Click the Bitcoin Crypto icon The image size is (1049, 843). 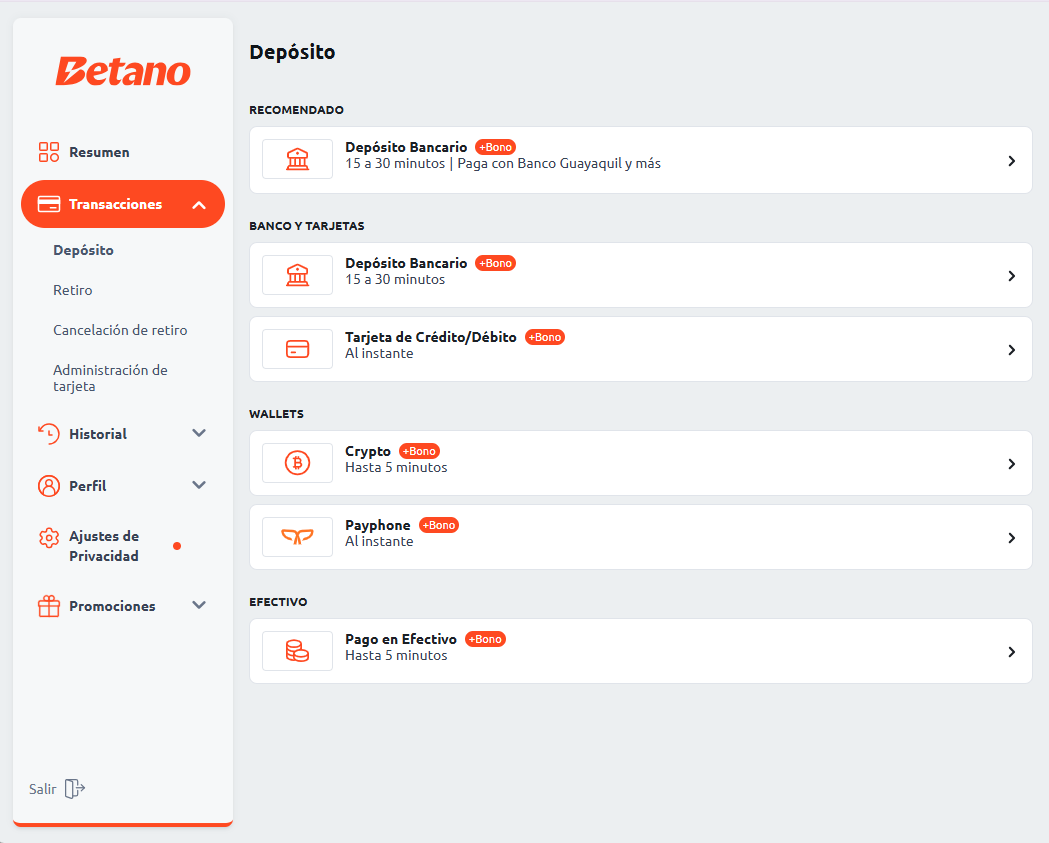point(298,463)
